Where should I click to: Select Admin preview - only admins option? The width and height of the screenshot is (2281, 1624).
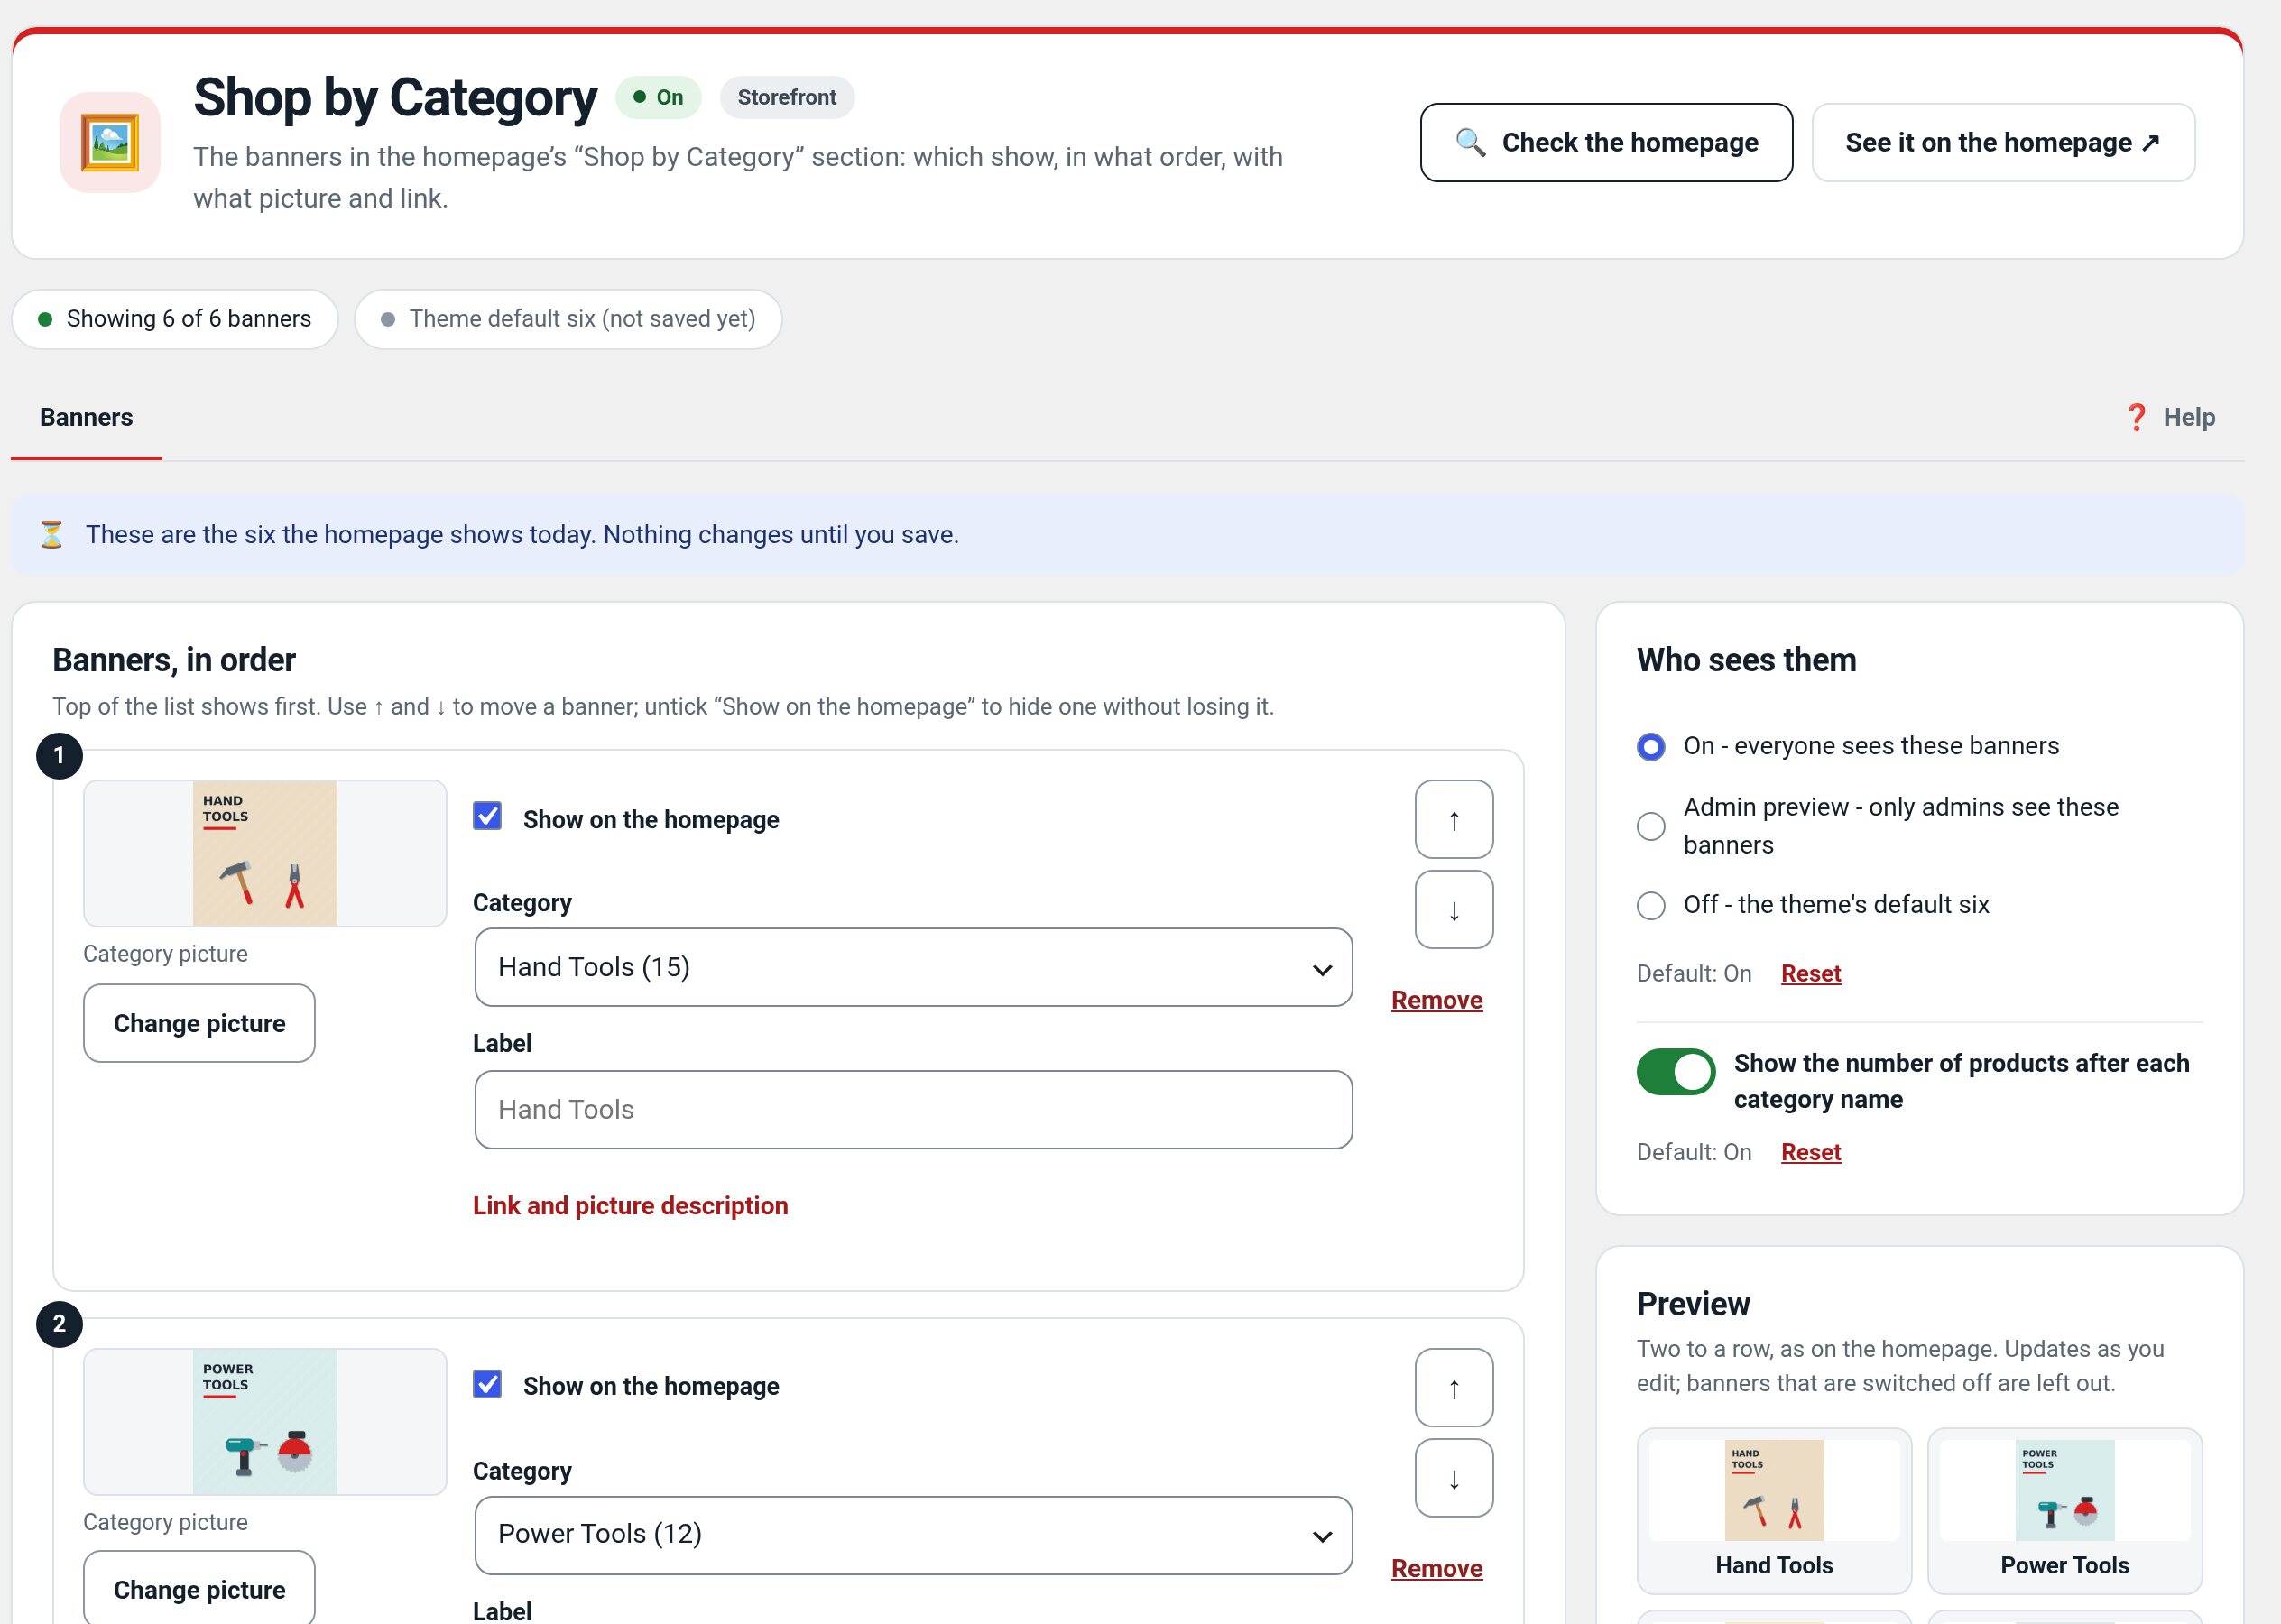tap(1651, 826)
